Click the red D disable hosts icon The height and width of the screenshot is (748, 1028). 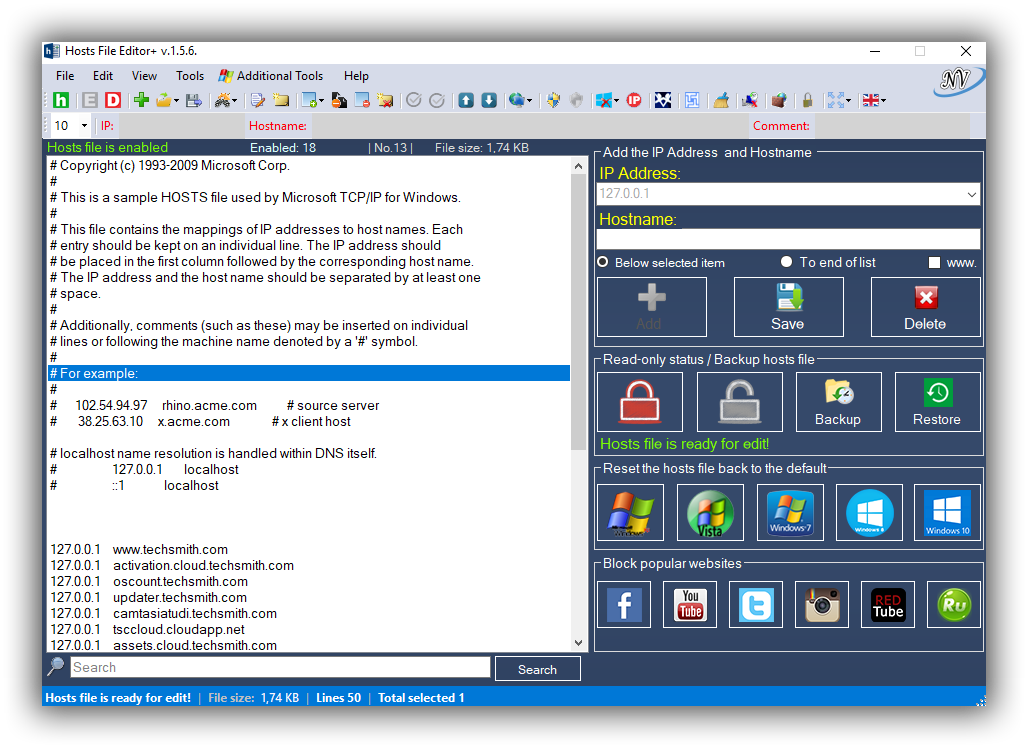tap(113, 100)
